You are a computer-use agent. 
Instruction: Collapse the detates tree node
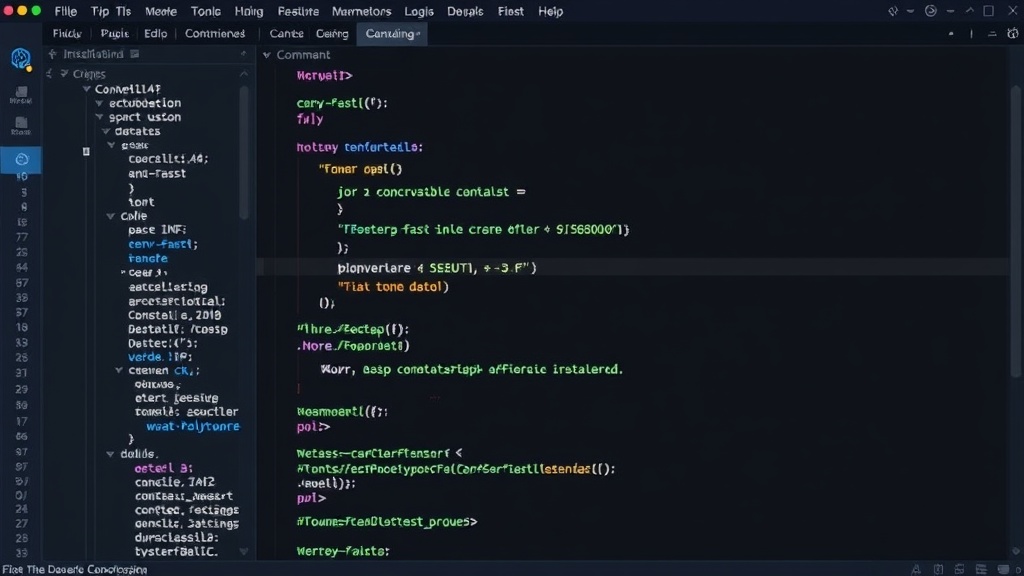(106, 131)
